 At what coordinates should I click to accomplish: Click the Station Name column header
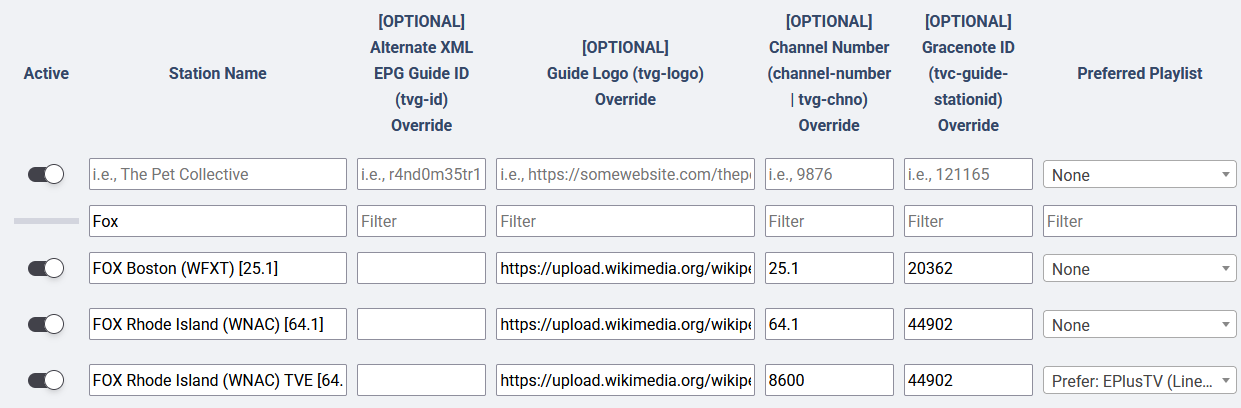coord(217,73)
